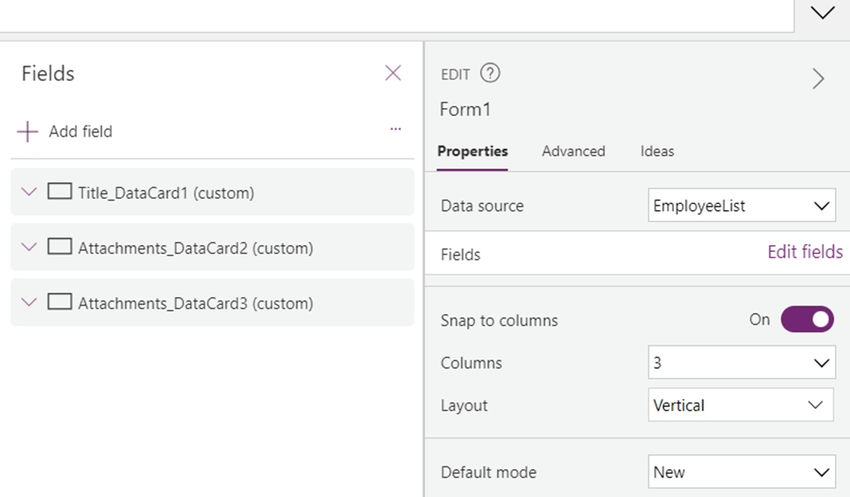Viewport: 850px width, 497px height.
Task: Open the Default mode dropdown
Action: coord(742,472)
